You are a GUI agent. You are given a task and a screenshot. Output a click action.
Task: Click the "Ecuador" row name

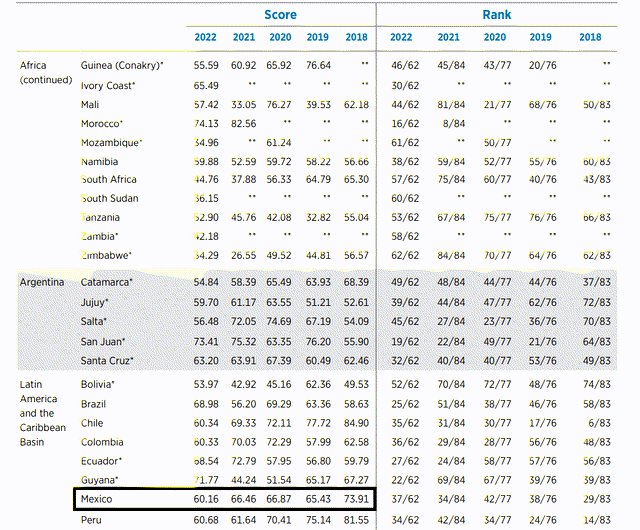point(101,461)
